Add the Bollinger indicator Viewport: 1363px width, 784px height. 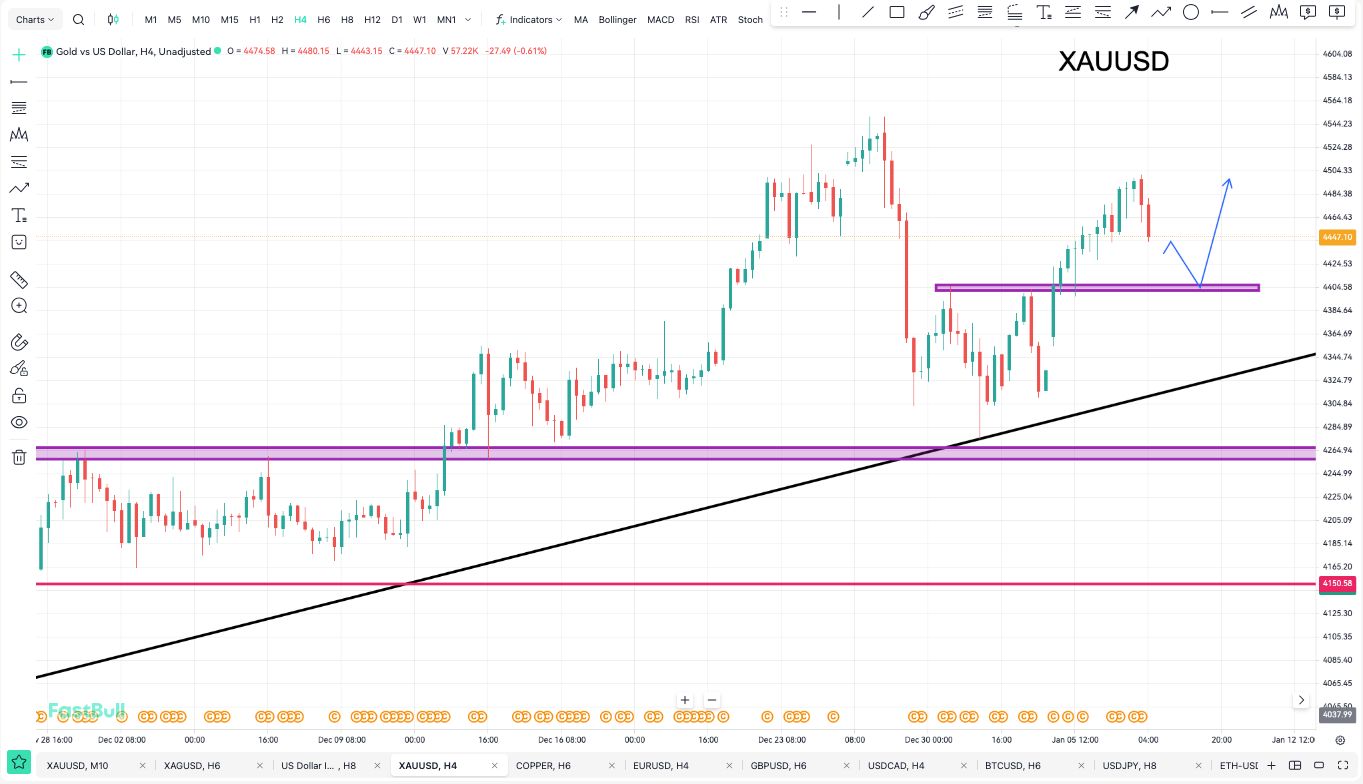(x=617, y=19)
